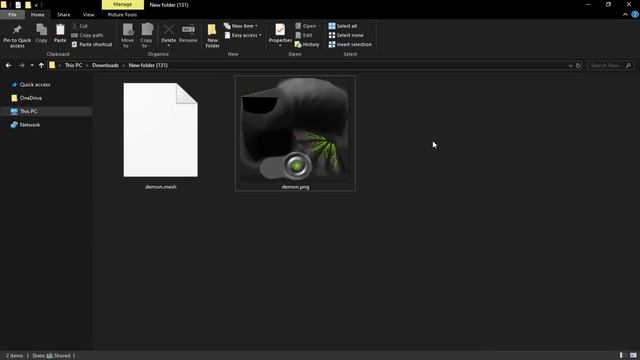640x360 pixels.
Task: Click the Cut command
Action: tap(80, 26)
